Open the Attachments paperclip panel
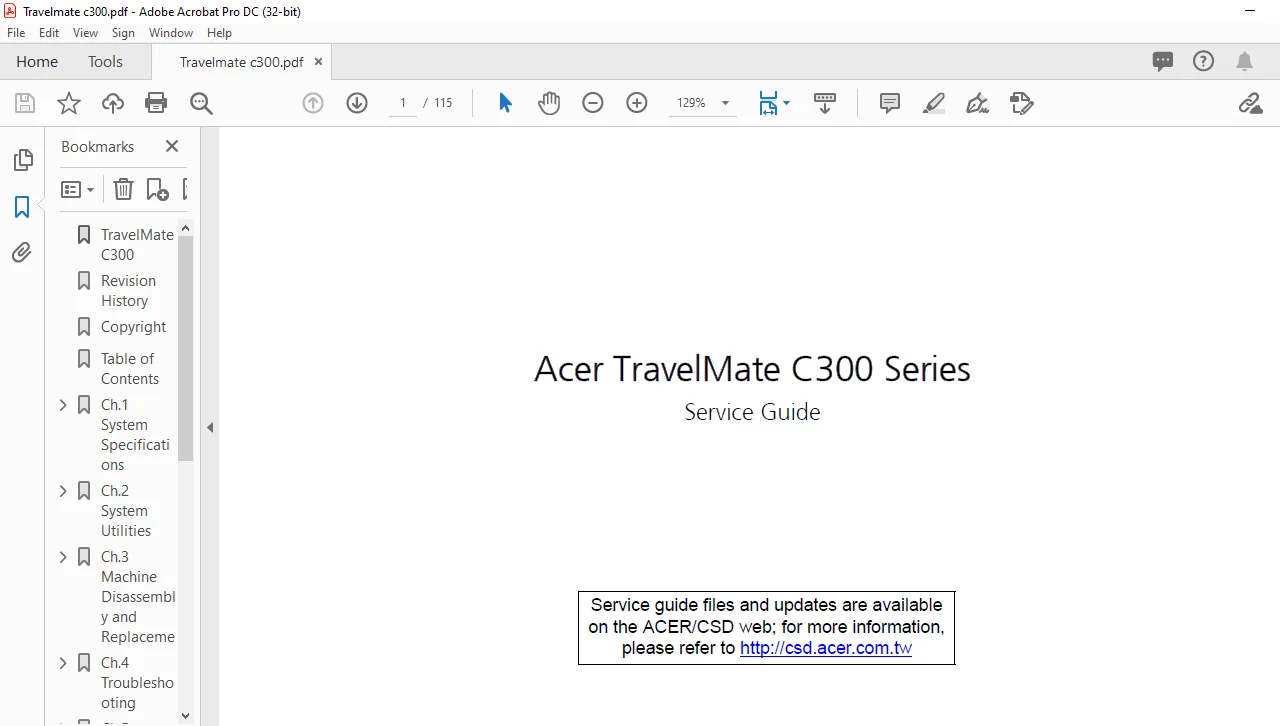 22,253
